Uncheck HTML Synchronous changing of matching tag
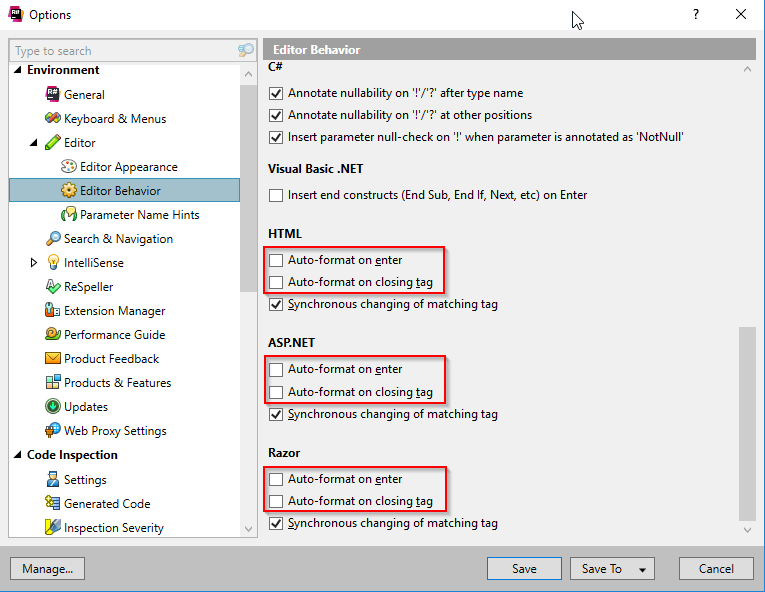Image resolution: width=765 pixels, height=592 pixels. coord(276,305)
